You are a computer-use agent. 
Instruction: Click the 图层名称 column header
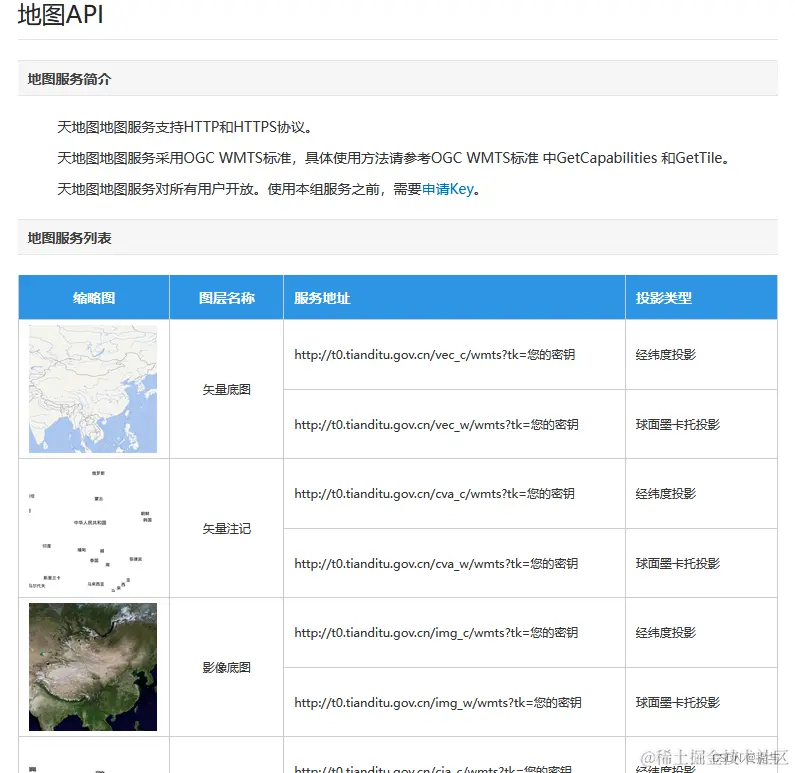coord(227,298)
